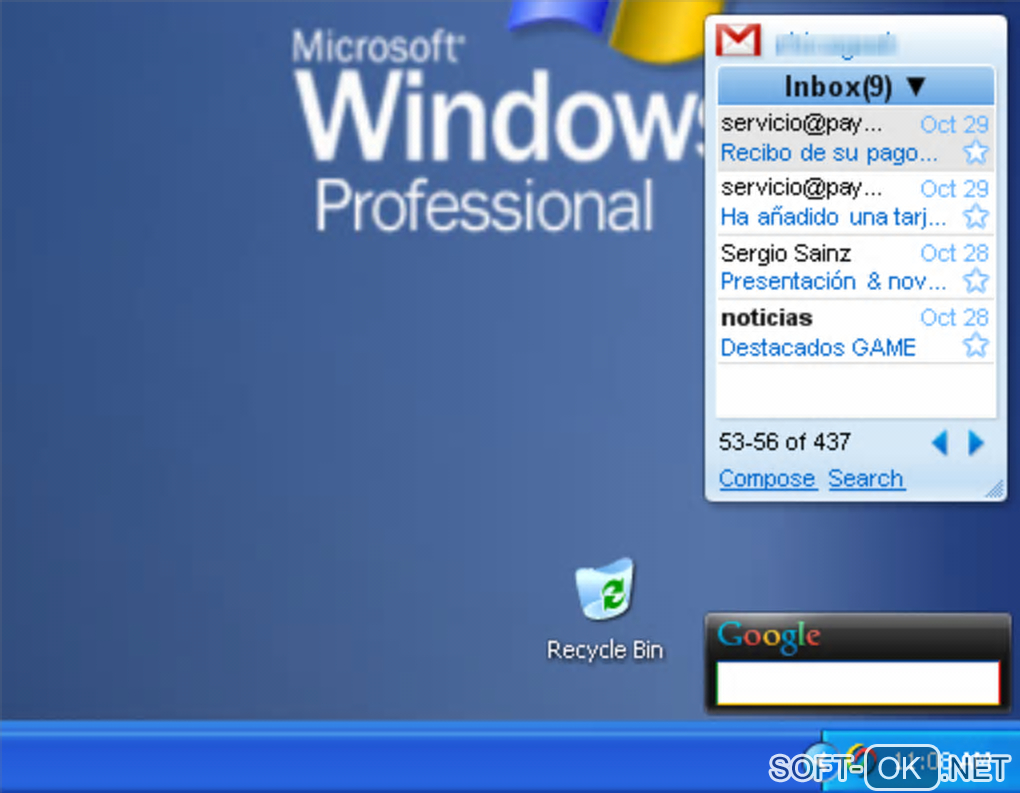Star the 'Presentación & nov' email
Screen dimensions: 1020x793
pos(976,281)
